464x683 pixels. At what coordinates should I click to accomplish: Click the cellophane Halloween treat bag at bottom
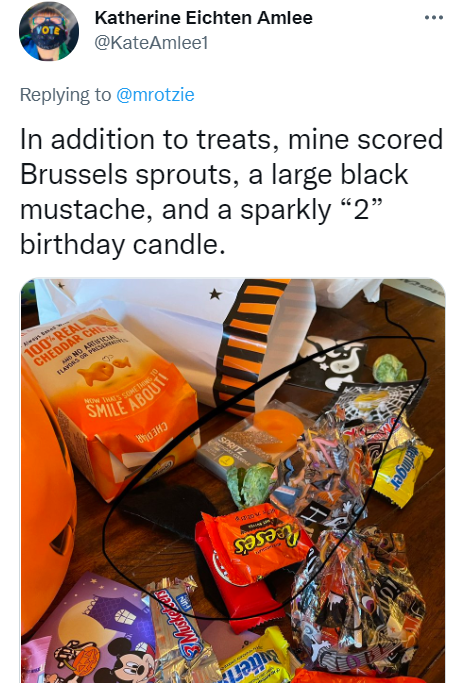pyautogui.click(x=359, y=605)
